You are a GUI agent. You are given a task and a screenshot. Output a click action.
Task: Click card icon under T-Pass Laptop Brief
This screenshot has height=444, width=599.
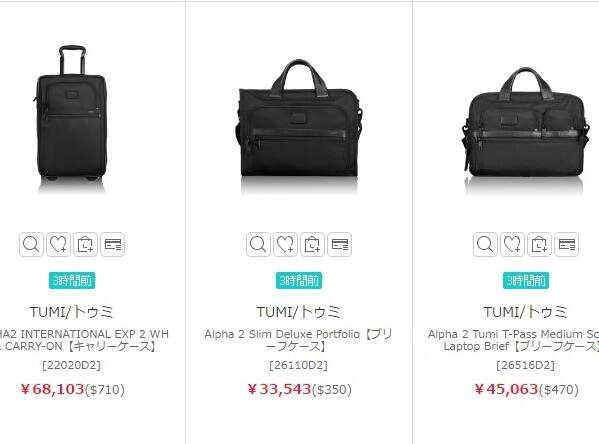(567, 244)
